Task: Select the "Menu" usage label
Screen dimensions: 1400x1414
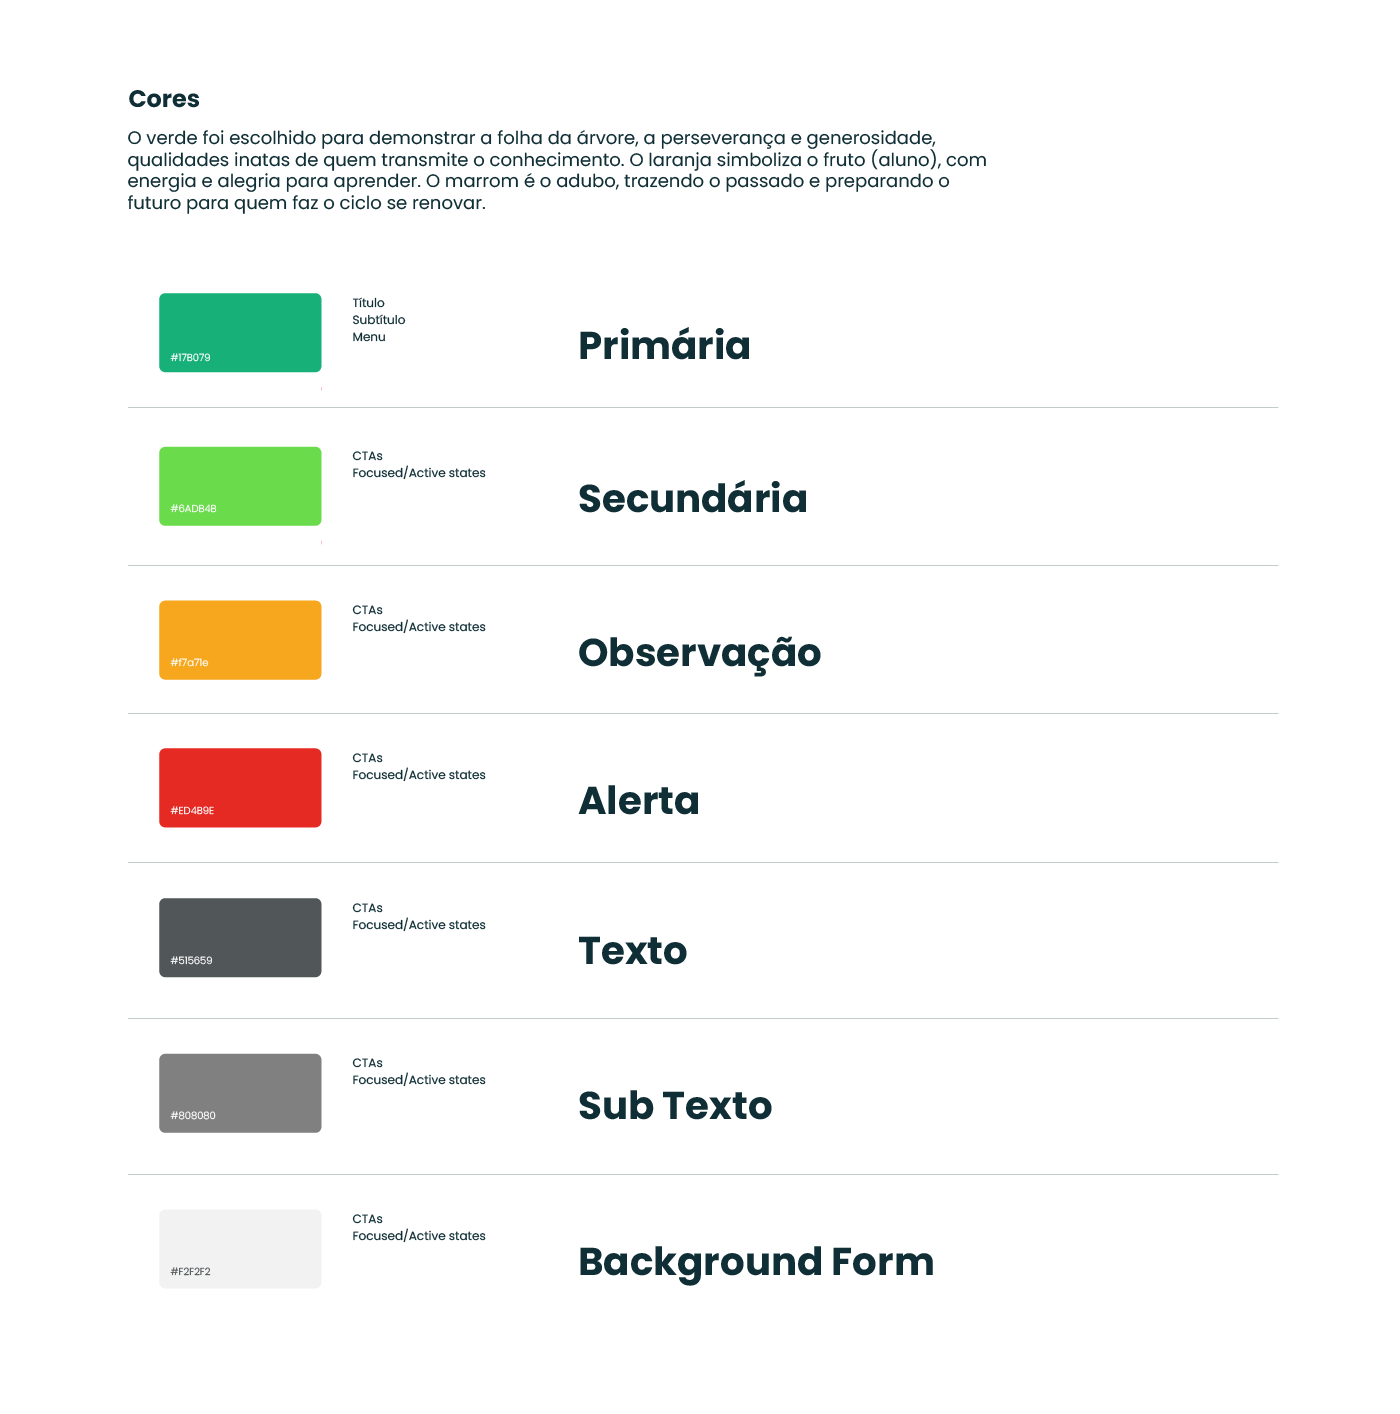Action: 369,337
